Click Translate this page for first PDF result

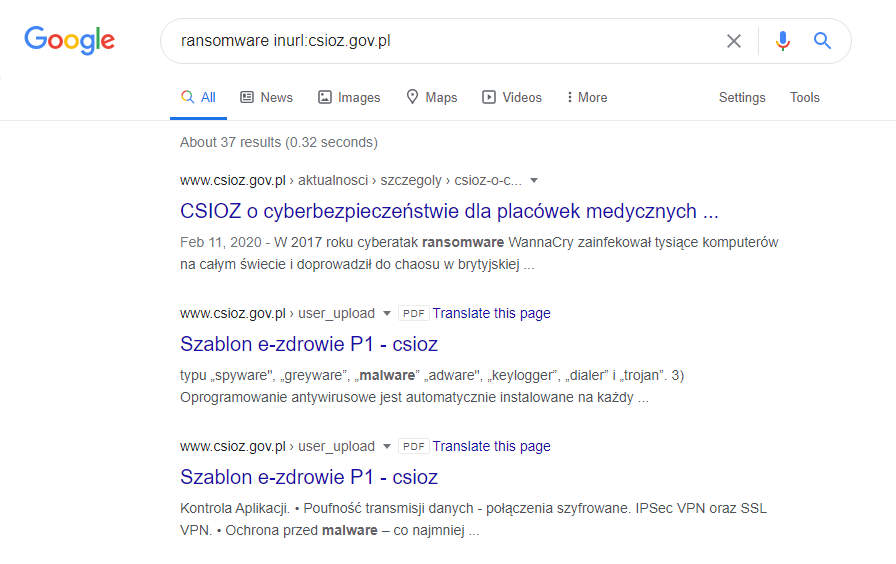coord(491,313)
